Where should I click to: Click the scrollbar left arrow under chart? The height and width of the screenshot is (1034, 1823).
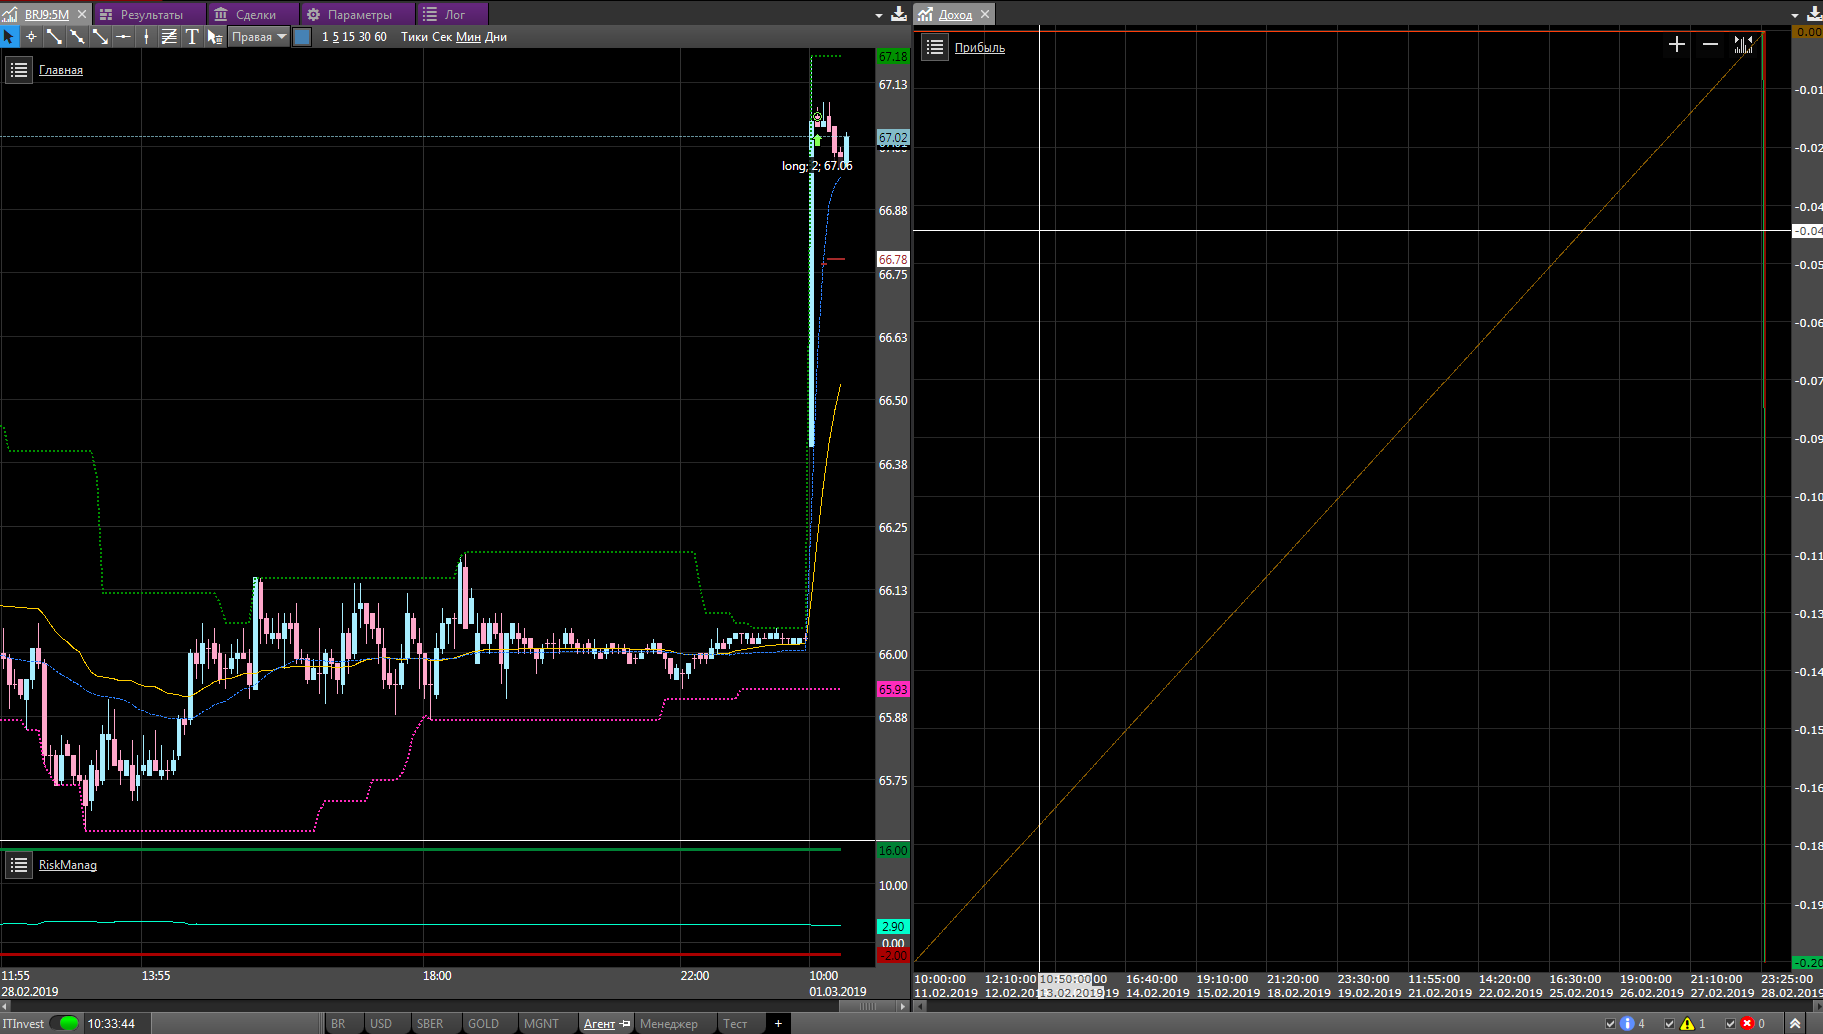[x=5, y=1006]
